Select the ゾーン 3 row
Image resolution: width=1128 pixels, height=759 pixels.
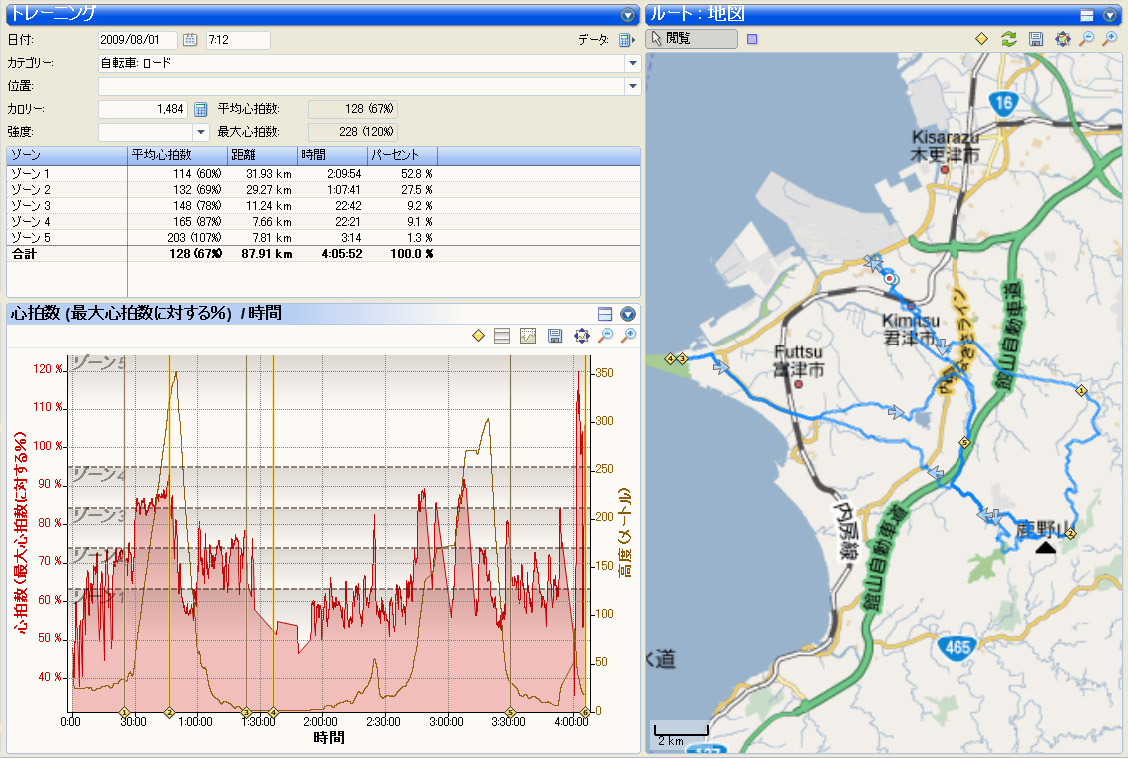point(323,206)
